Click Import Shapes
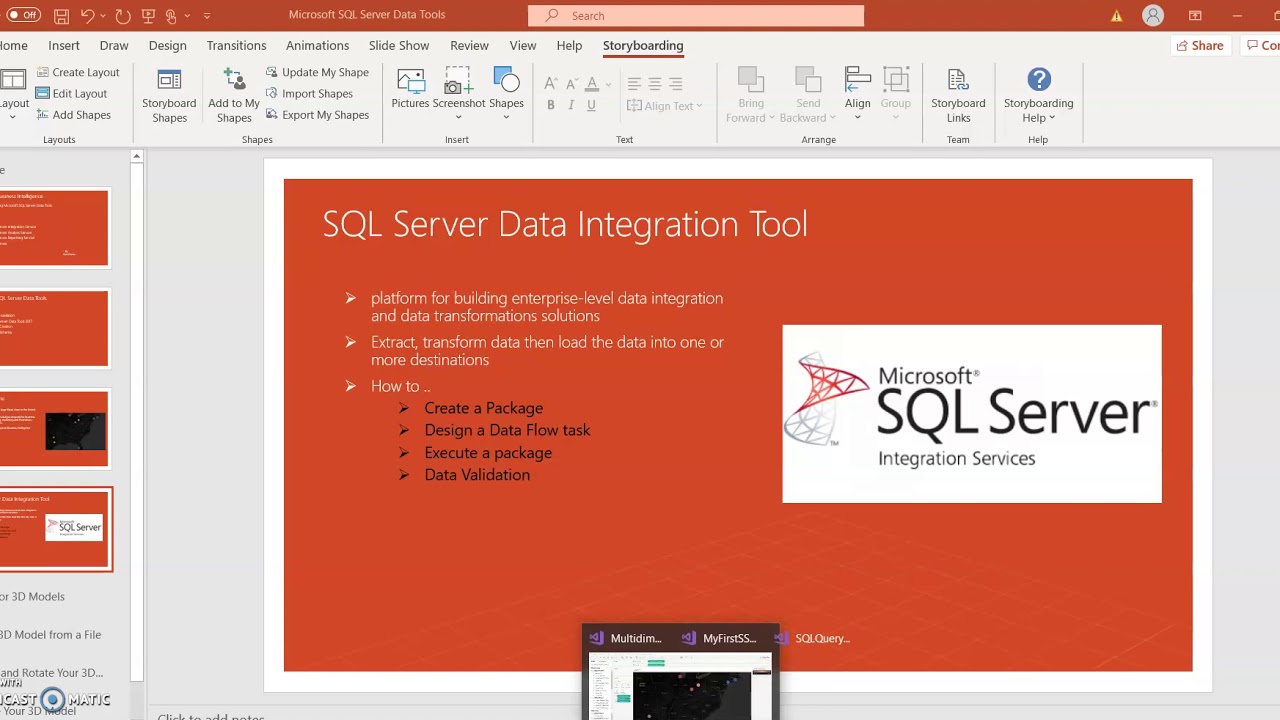This screenshot has width=1280, height=720. click(309, 93)
